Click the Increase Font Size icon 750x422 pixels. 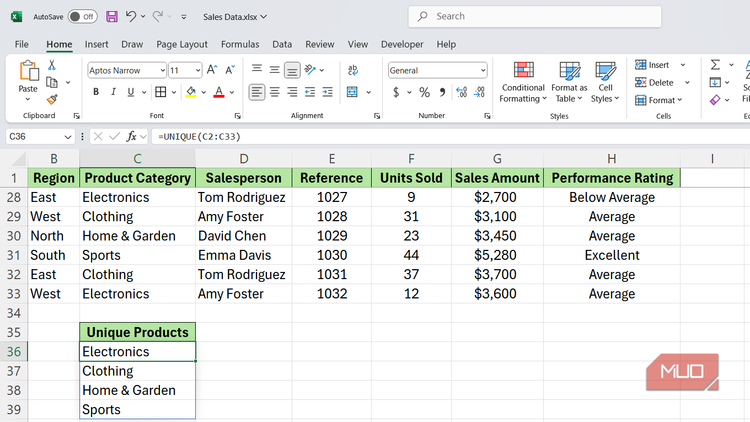point(212,70)
